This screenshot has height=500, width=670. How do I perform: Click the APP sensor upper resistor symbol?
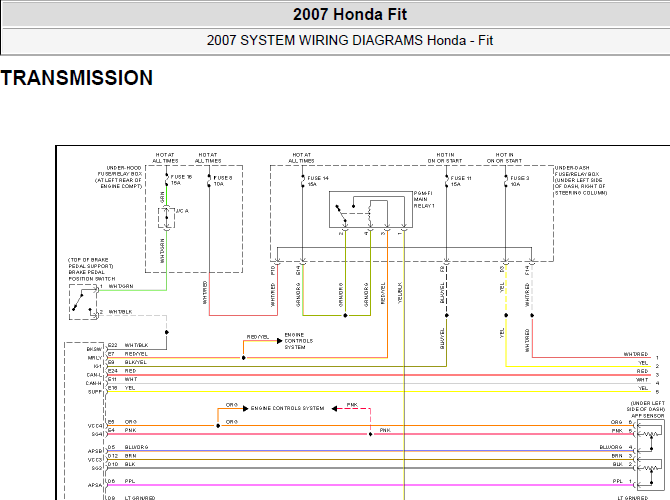[x=650, y=434]
